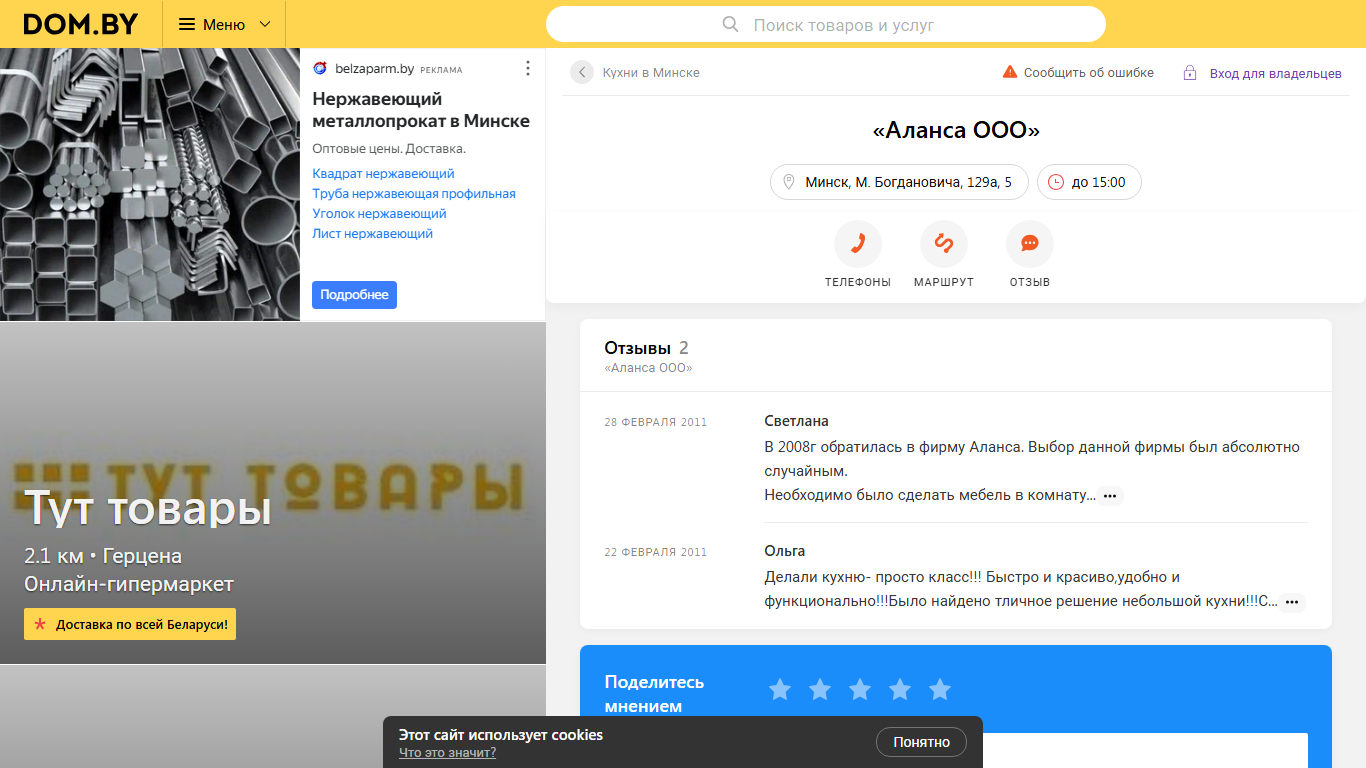Click the «Аланса ООО» company title

(x=956, y=130)
